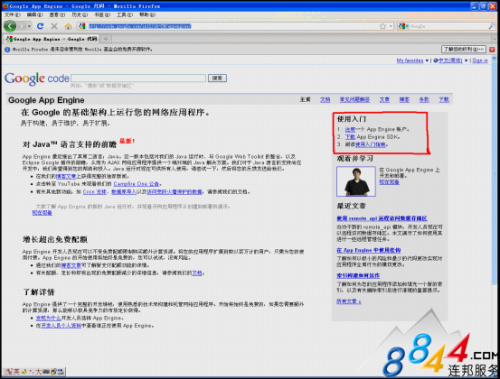Expand the address bar history dropdown
Screen dimensions: 500x379
391,26
